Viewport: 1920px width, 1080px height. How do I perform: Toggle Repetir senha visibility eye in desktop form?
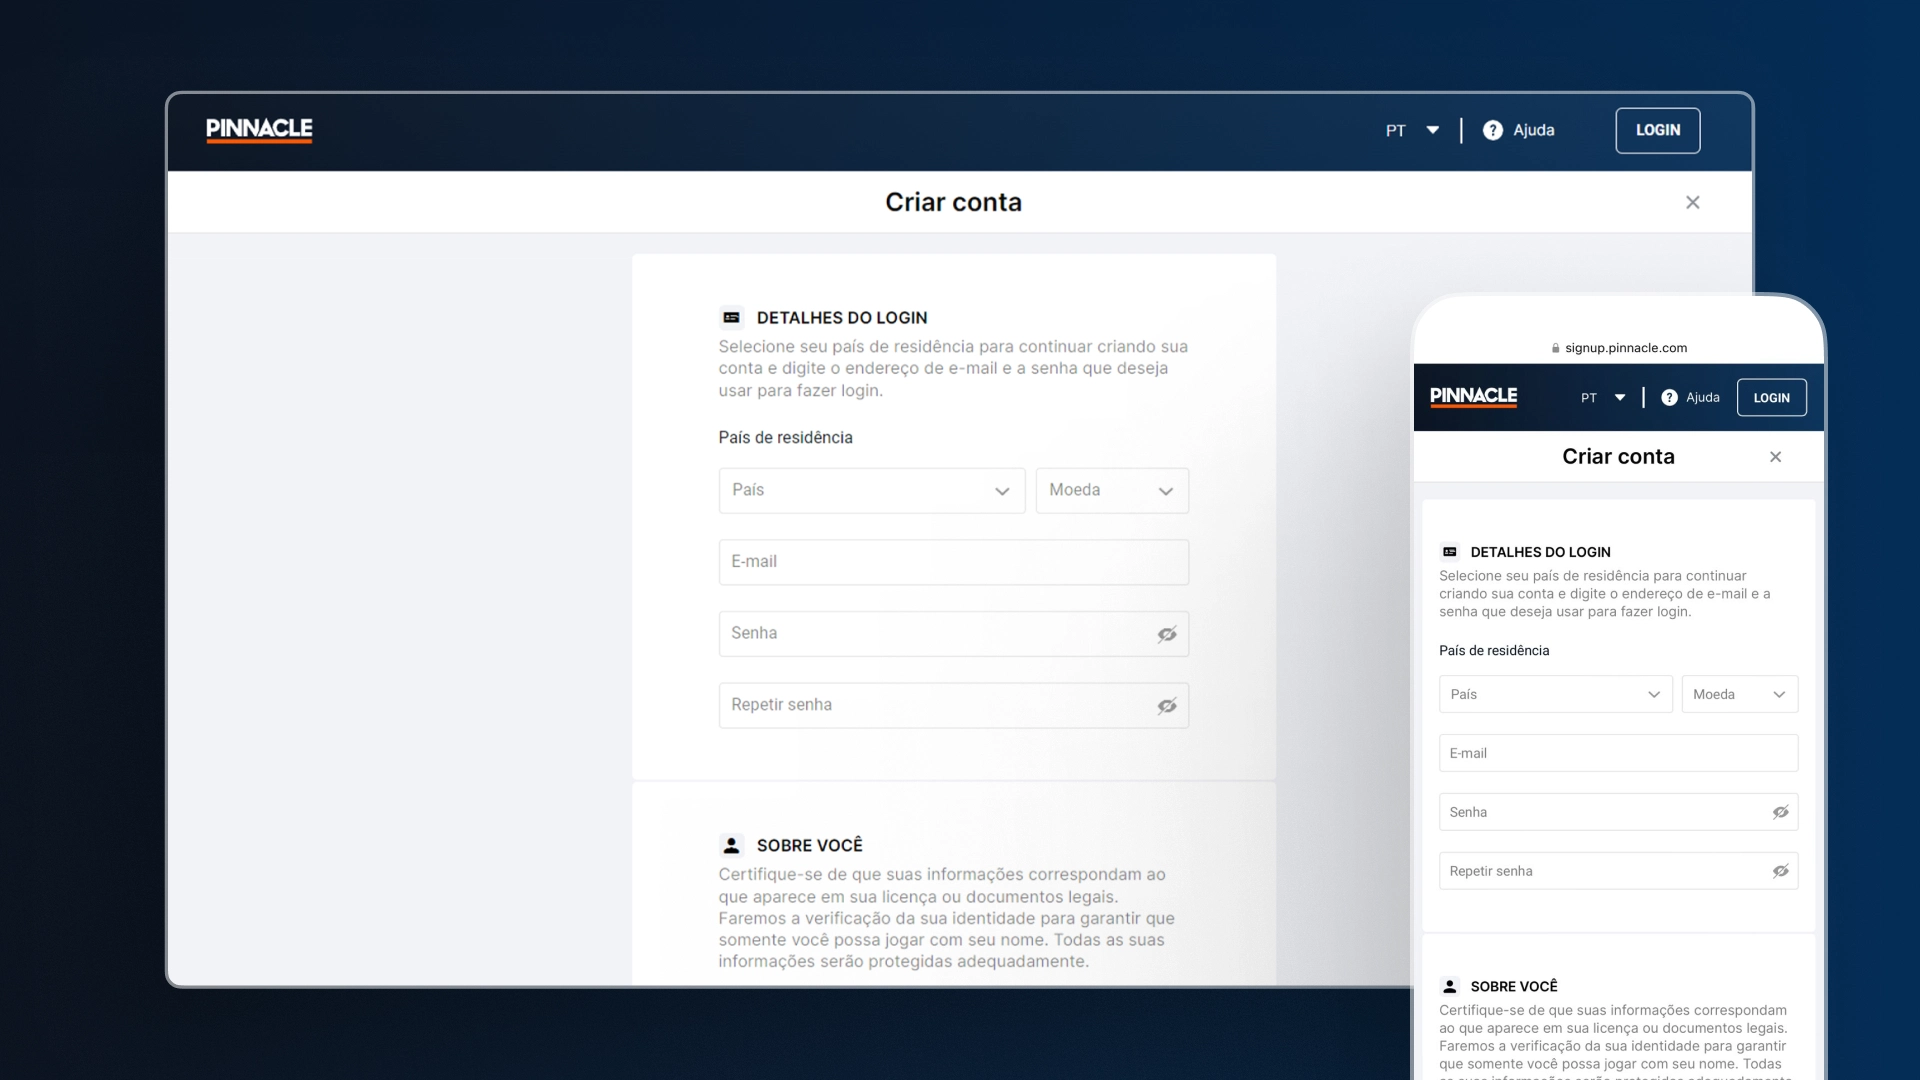tap(1167, 706)
